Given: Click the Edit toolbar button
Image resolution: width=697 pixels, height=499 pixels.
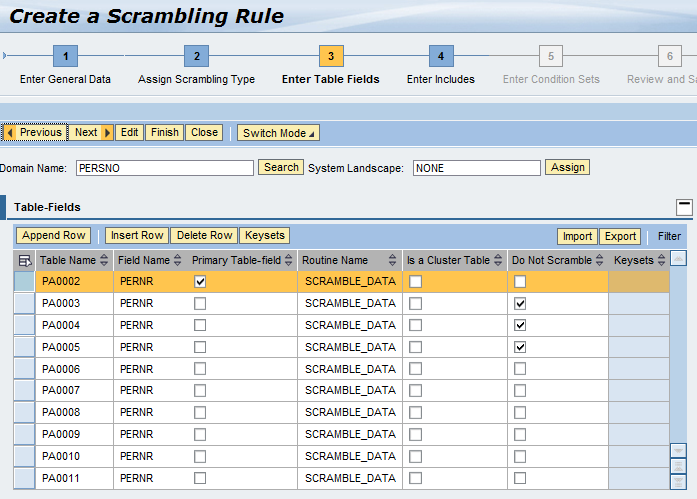Looking at the screenshot, I should point(130,133).
